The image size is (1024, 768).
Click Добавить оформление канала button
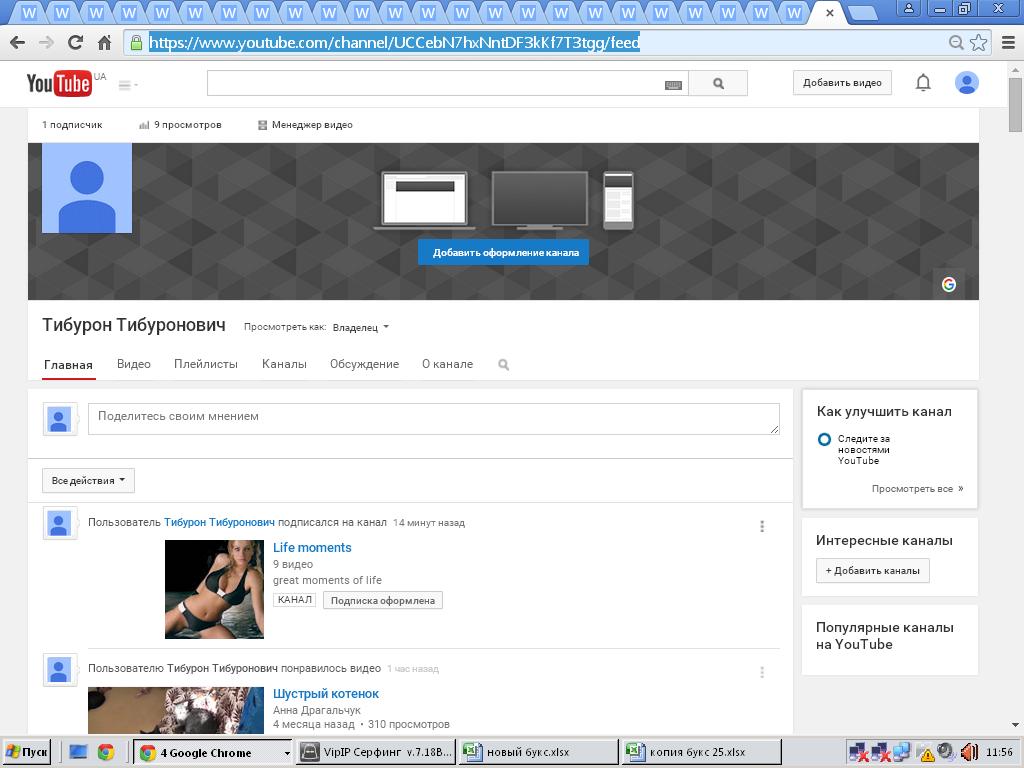504,253
